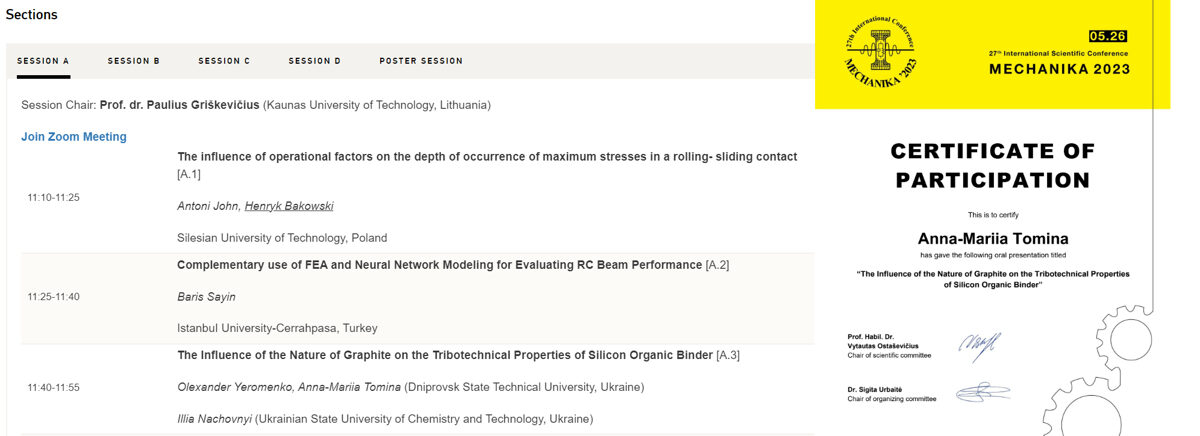Open the rolling-sliding contact paper title A.1
The width and height of the screenshot is (1200, 436).
pos(487,157)
